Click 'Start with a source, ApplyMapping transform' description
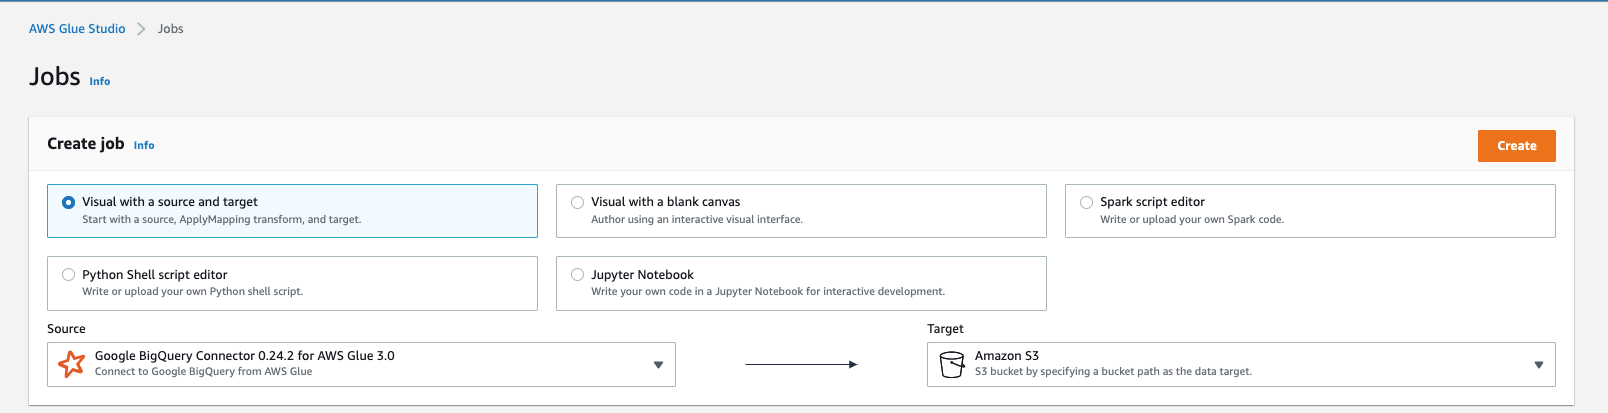This screenshot has width=1608, height=413. pyautogui.click(x=221, y=220)
